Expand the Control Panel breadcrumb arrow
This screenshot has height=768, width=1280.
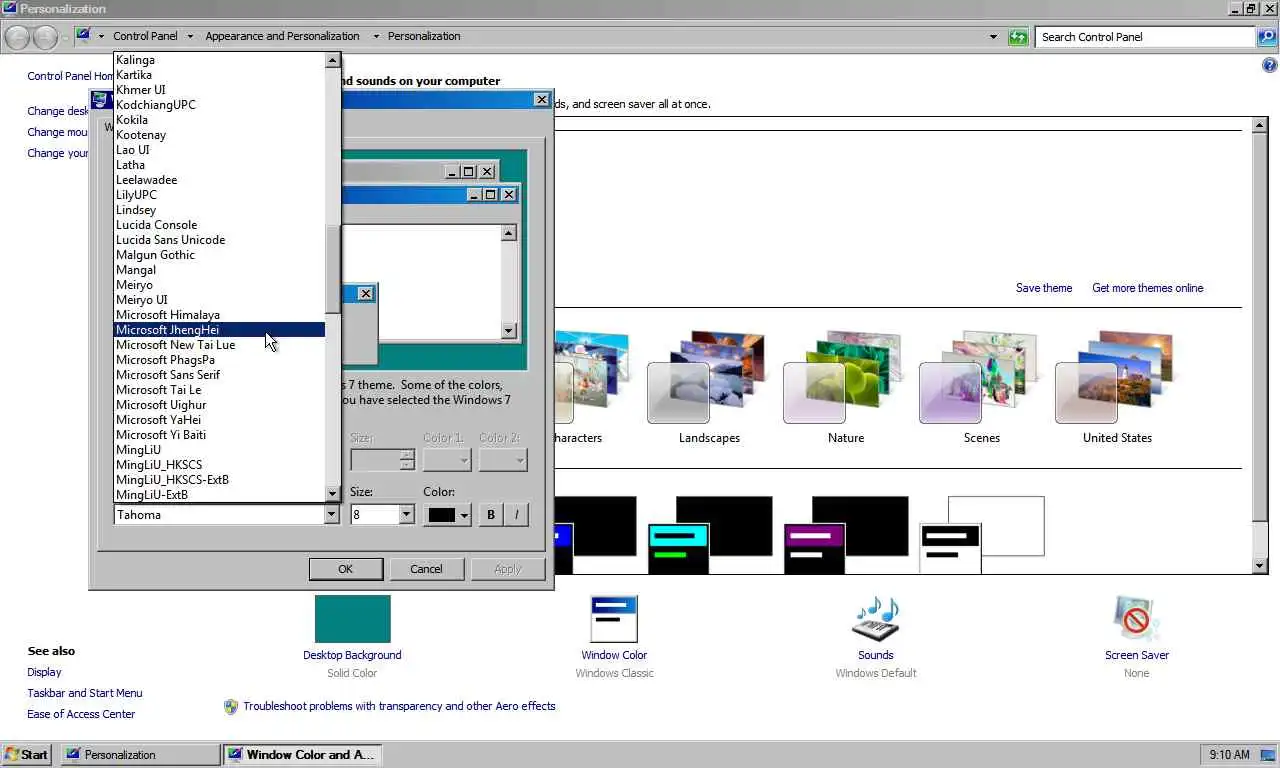pyautogui.click(x=190, y=37)
